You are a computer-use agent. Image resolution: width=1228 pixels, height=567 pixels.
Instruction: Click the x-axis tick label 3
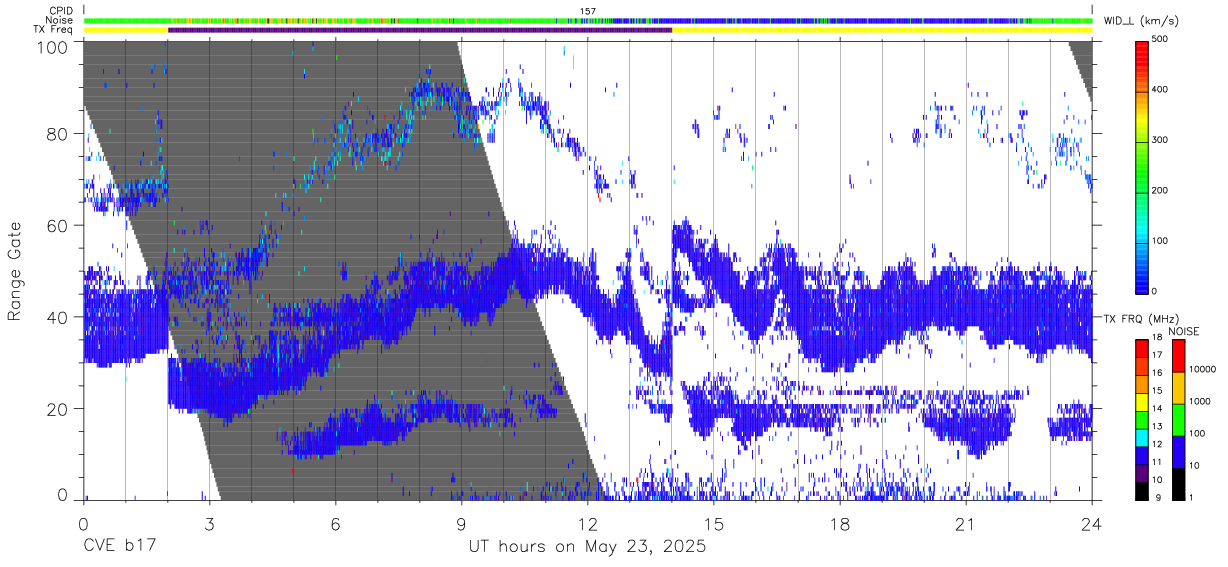(x=209, y=524)
